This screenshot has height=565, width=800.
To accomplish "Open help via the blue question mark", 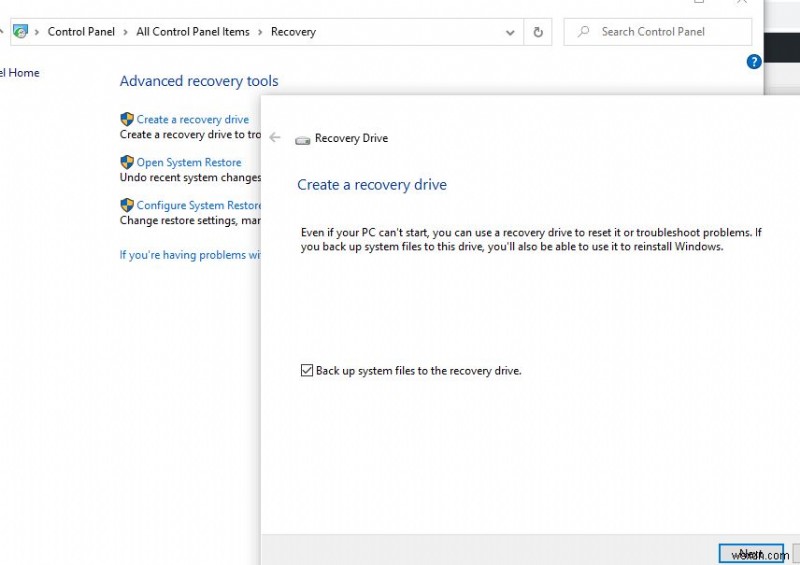I will click(x=754, y=62).
